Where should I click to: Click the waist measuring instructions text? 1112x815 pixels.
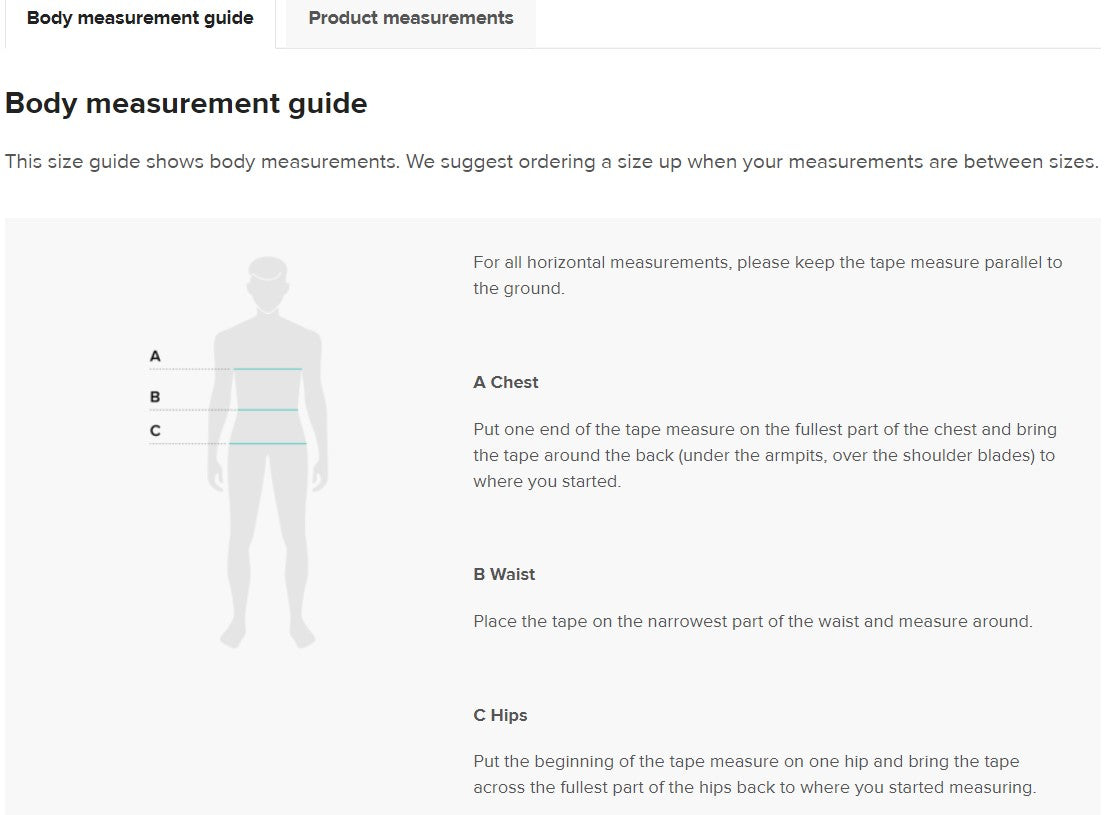(x=752, y=621)
